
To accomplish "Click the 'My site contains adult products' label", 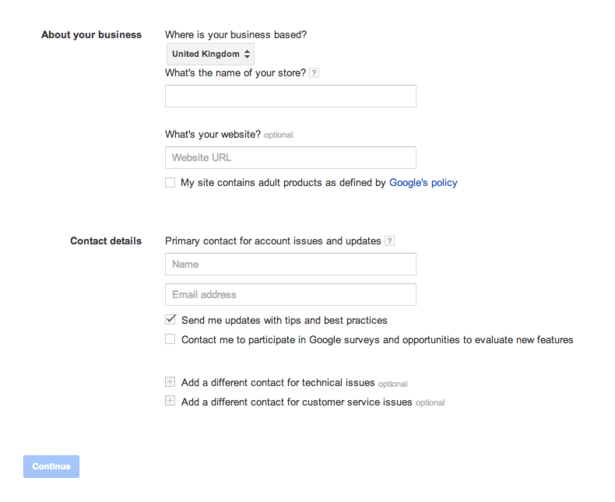I will point(319,183).
